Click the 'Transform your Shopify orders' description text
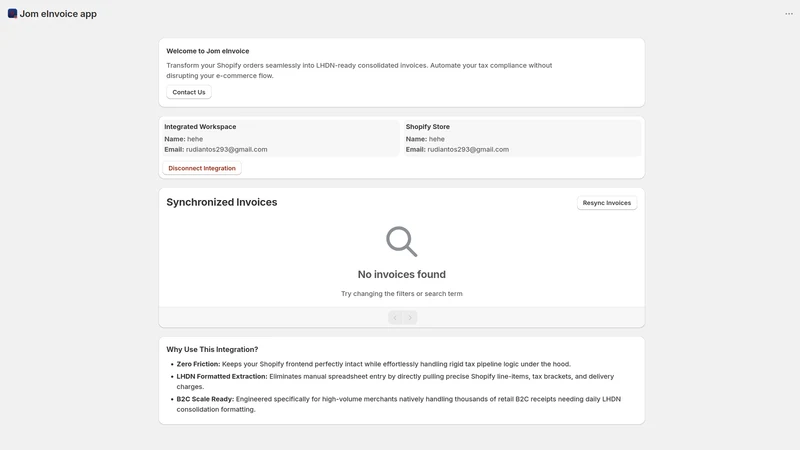 coord(359,70)
